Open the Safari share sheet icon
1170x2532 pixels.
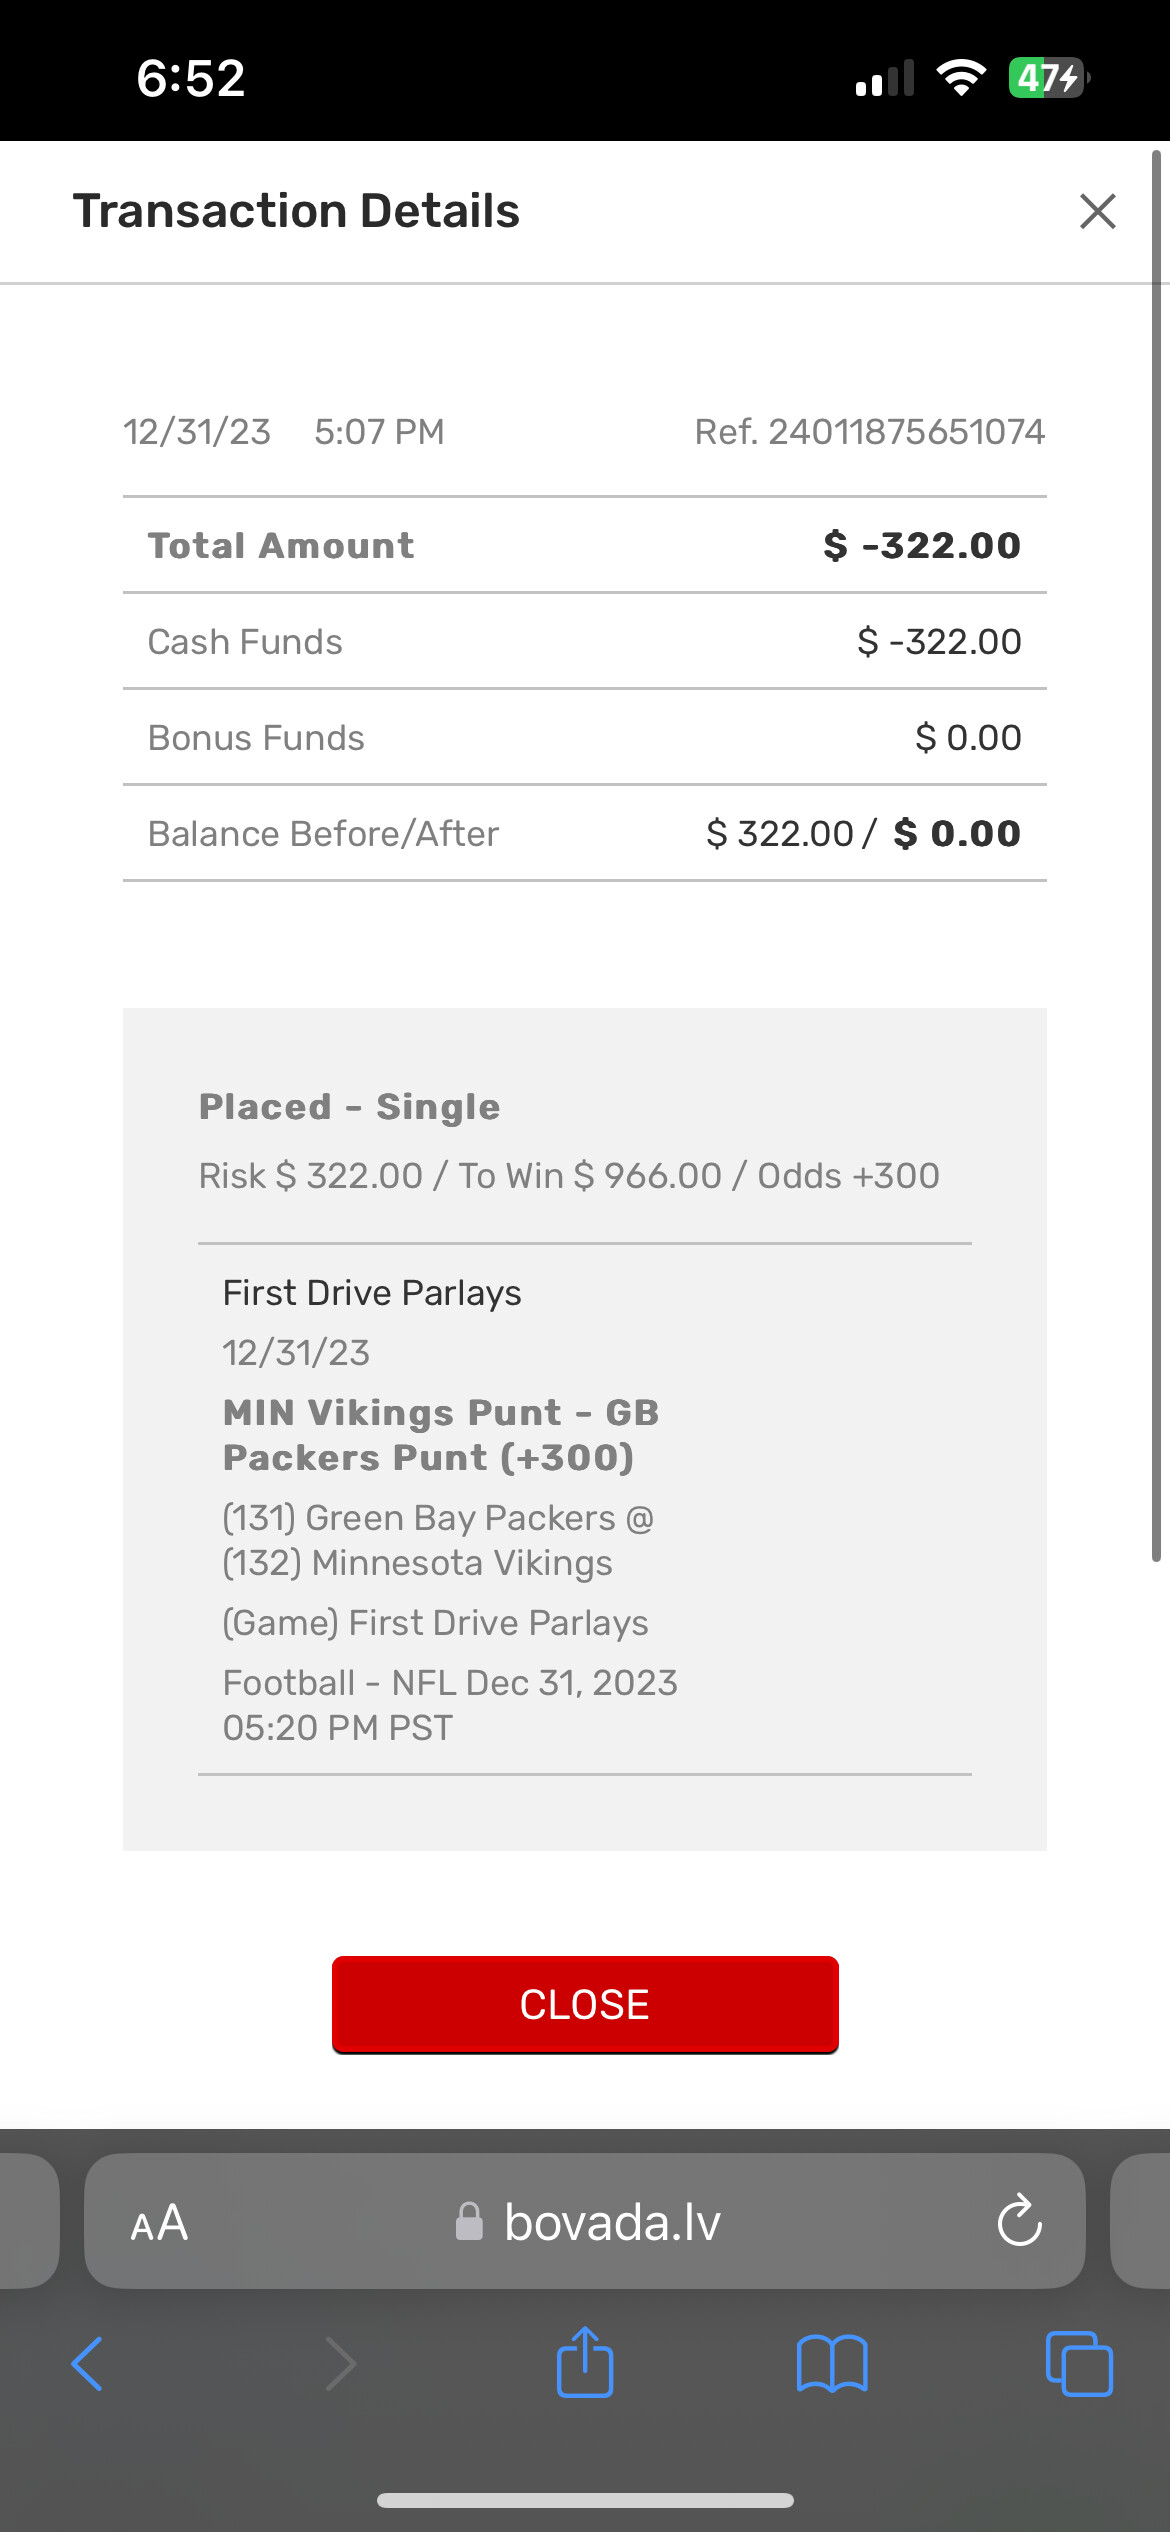pyautogui.click(x=585, y=2362)
